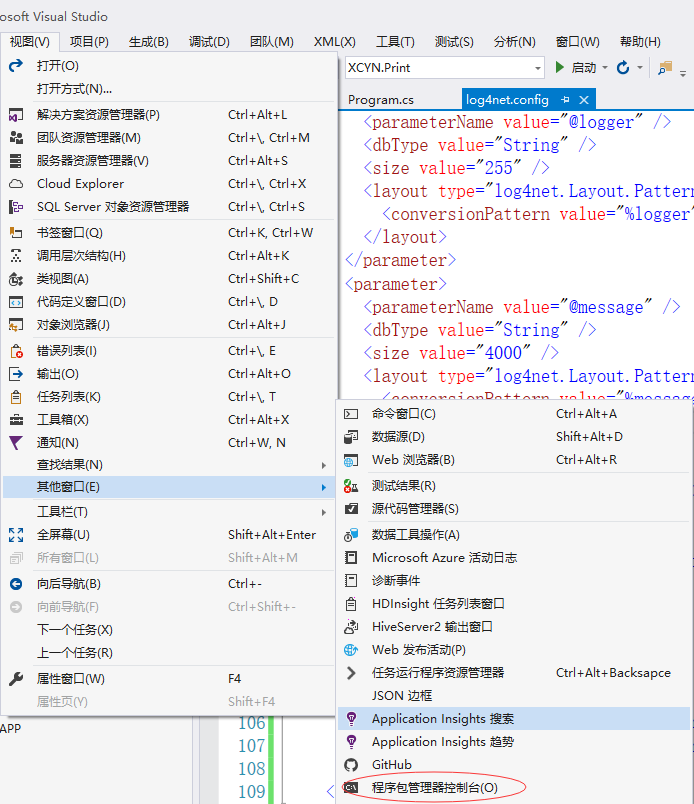Open the dropdown arrow beside the refresh icon
Viewport: 694px width, 804px height.
640,68
